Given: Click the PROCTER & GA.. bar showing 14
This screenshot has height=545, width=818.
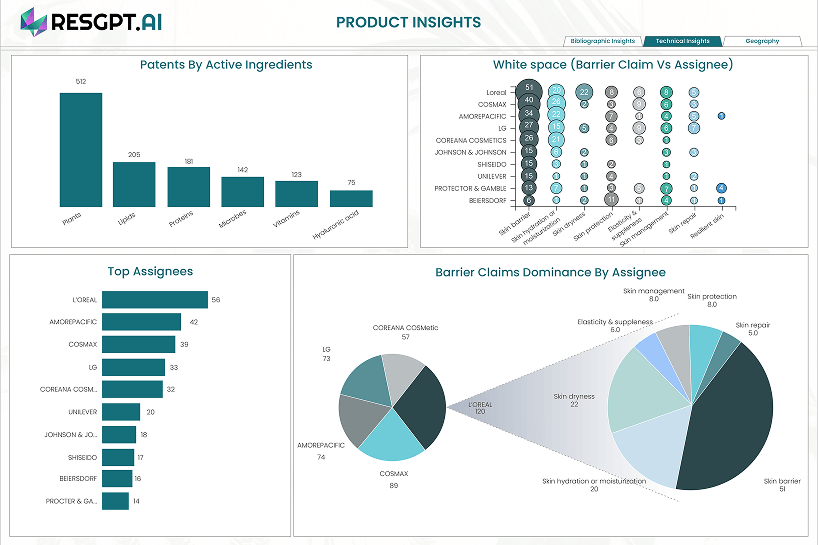Looking at the screenshot, I should [115, 501].
